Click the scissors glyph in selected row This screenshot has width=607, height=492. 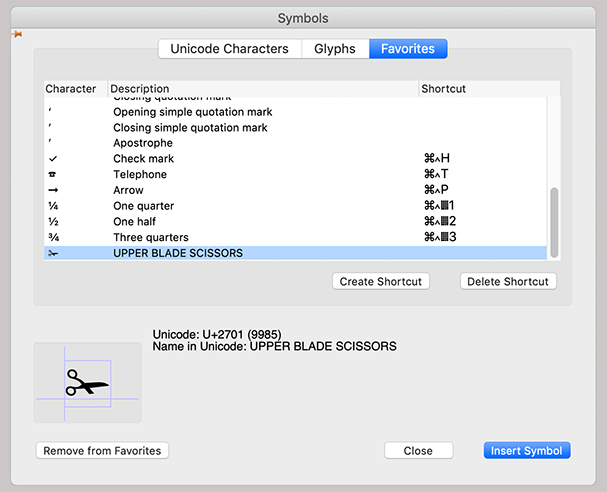pyautogui.click(x=53, y=253)
